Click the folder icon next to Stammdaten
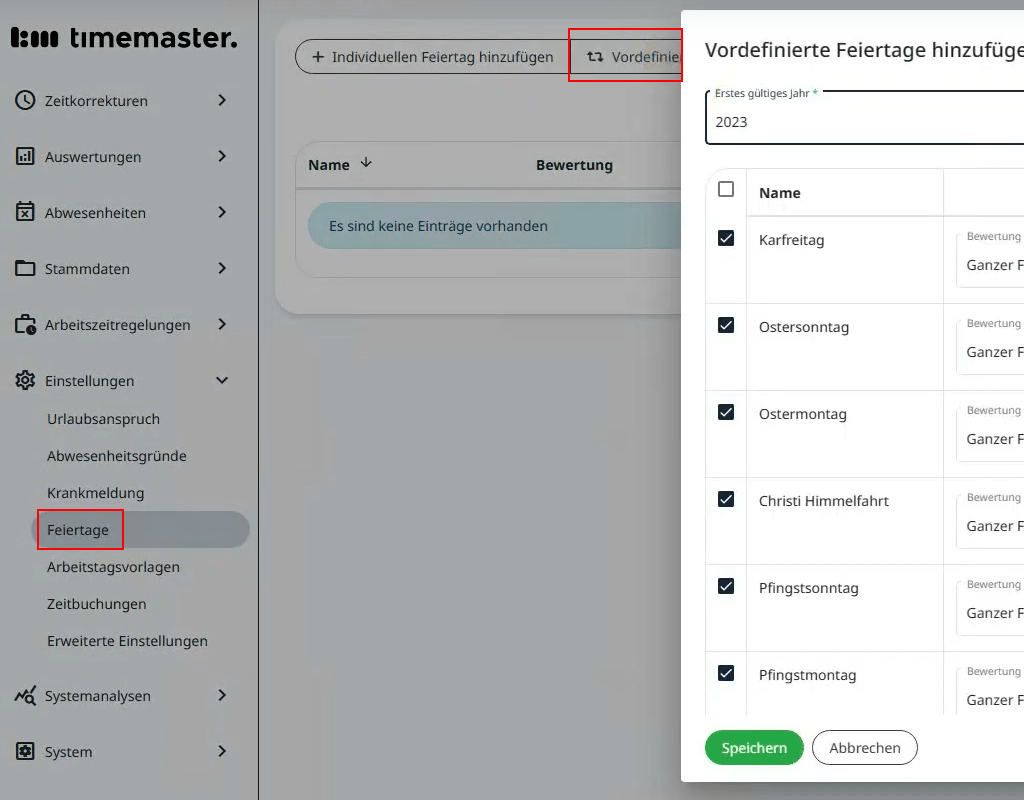Screen dimensions: 1024x800 (25, 268)
